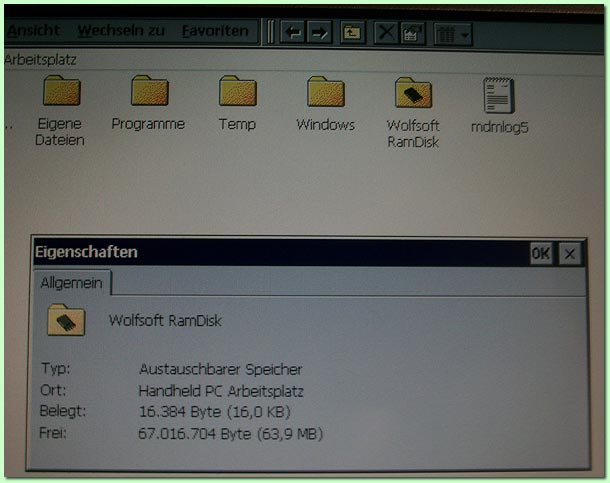Select the mdmlog5 text file
The image size is (610, 483).
point(500,106)
